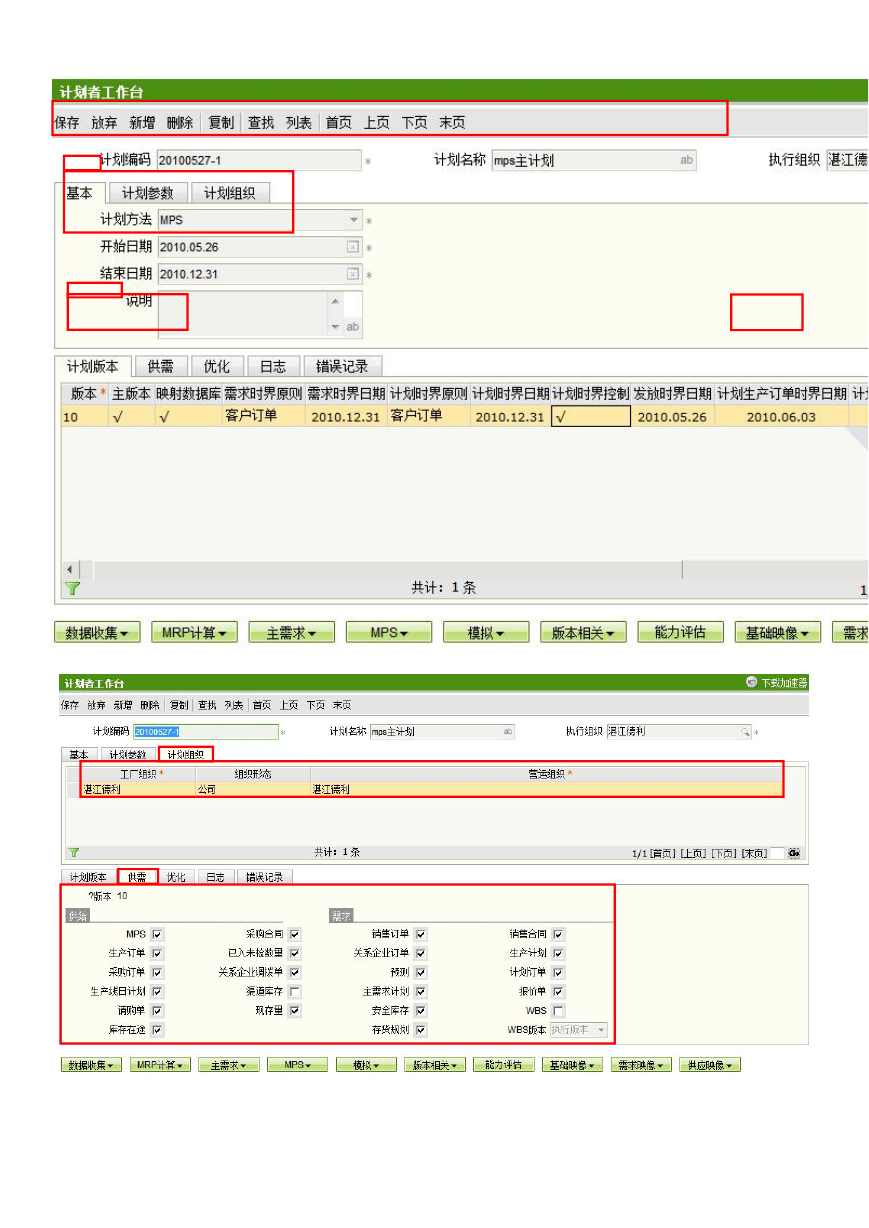869x1228 pixels.
Task: Click 新增 in the upper toolbar
Action: tap(142, 122)
